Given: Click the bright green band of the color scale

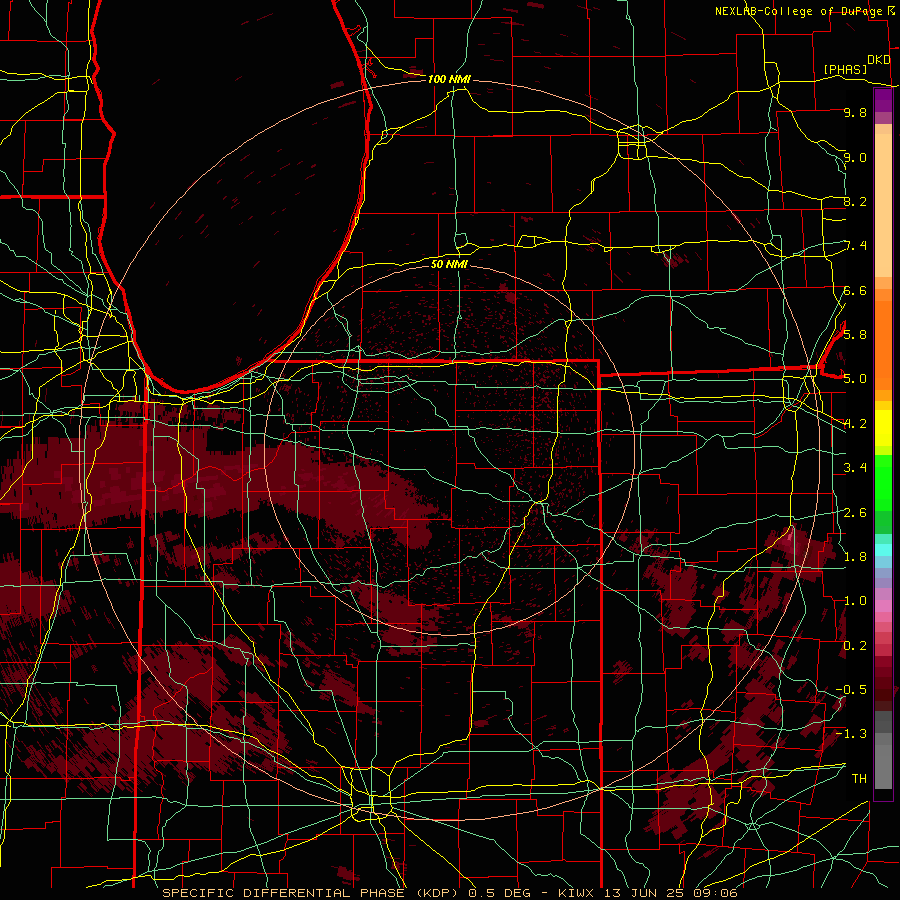Looking at the screenshot, I should 883,482.
